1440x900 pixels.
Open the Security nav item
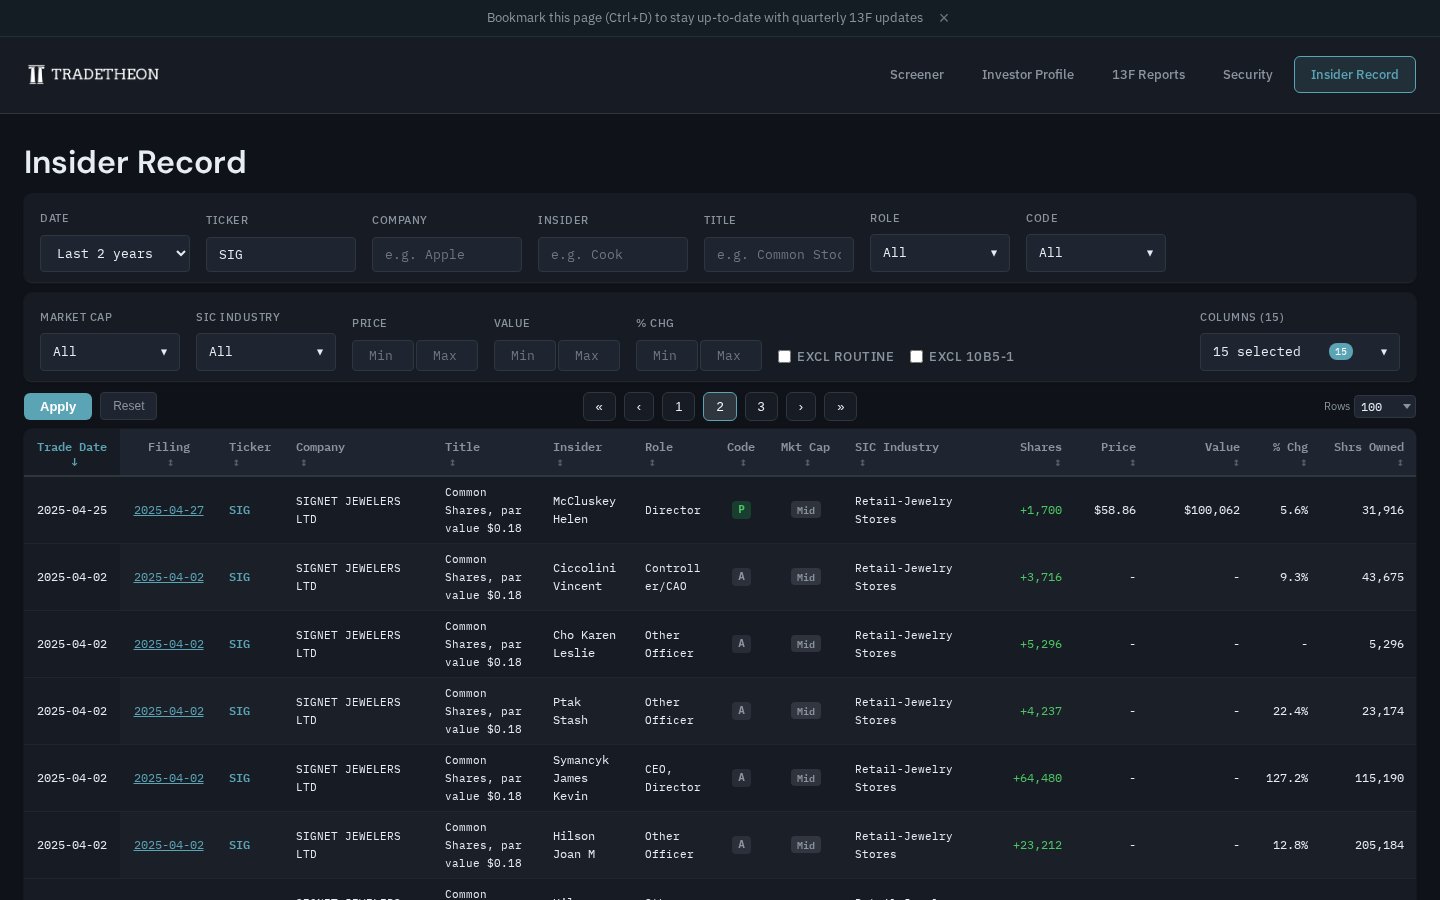click(1248, 75)
